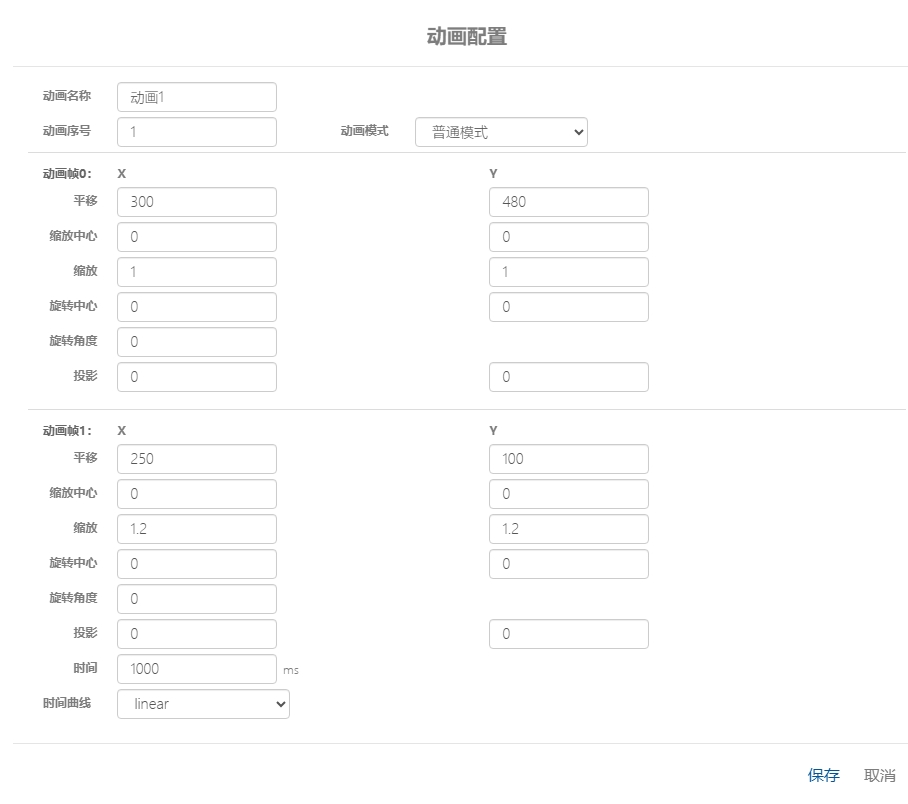Click the 取消 button

point(879,775)
